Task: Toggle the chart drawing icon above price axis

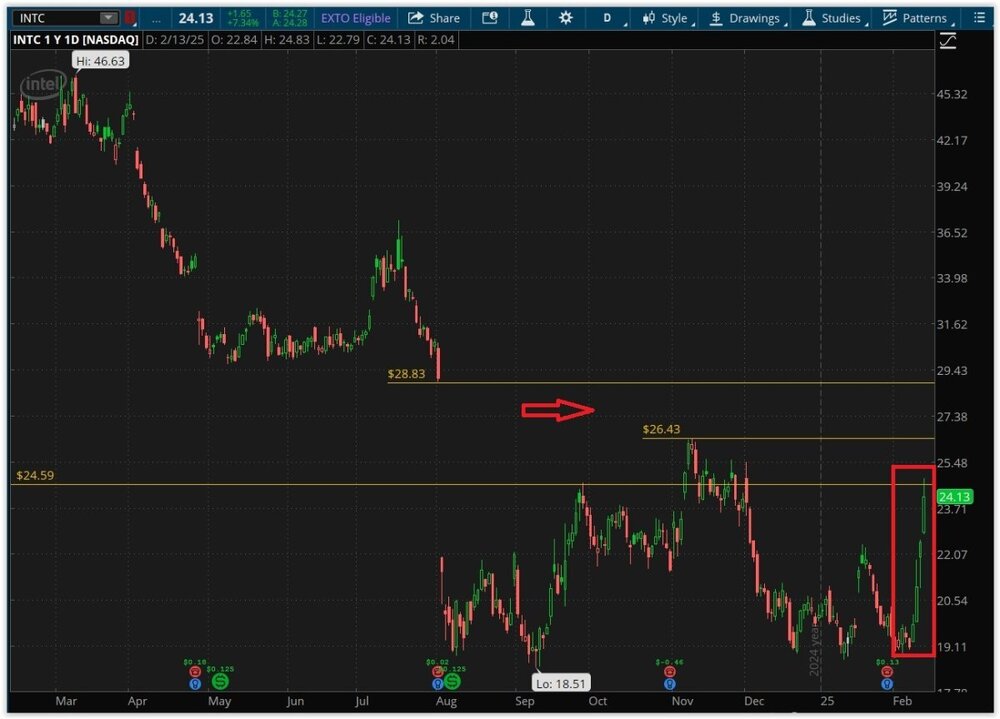Action: (947, 41)
